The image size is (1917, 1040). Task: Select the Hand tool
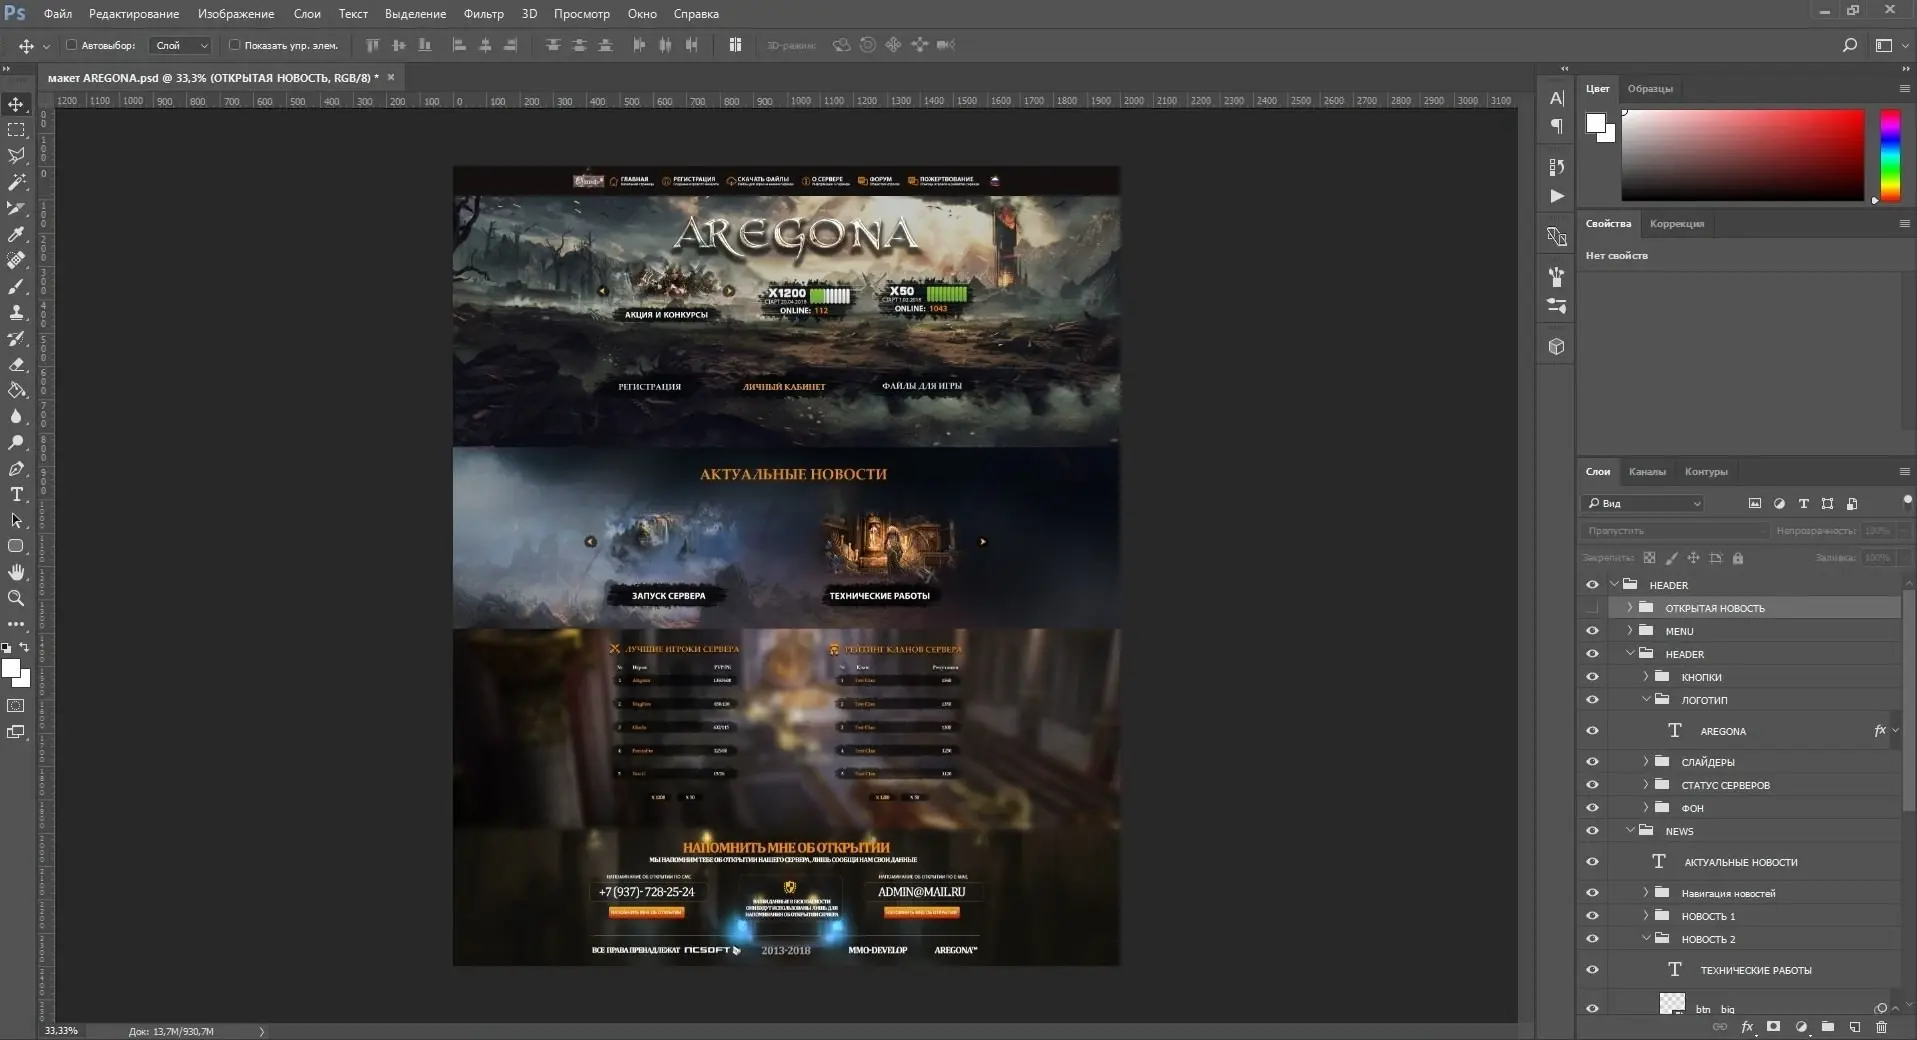(16, 572)
